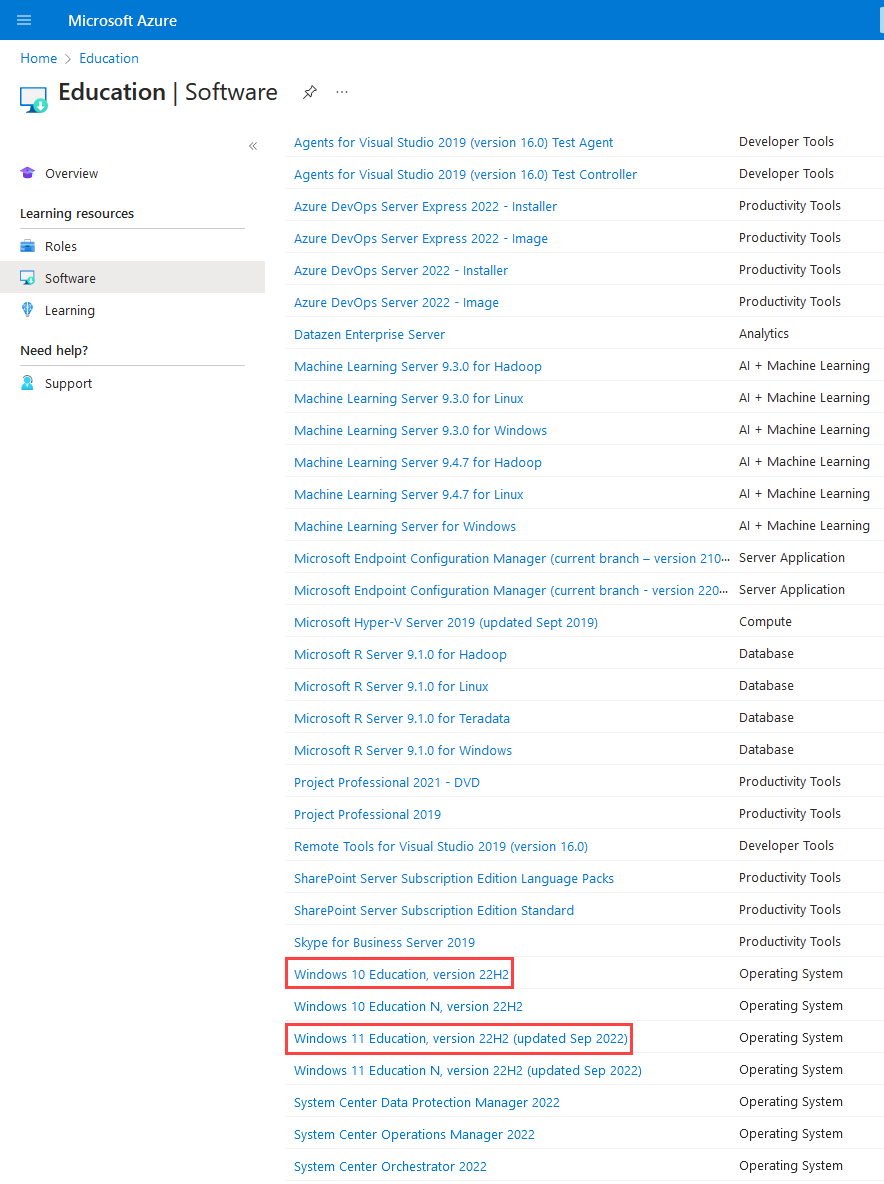
Task: Open SharePoint Server Subscription Edition Language Packs
Action: [x=454, y=878]
